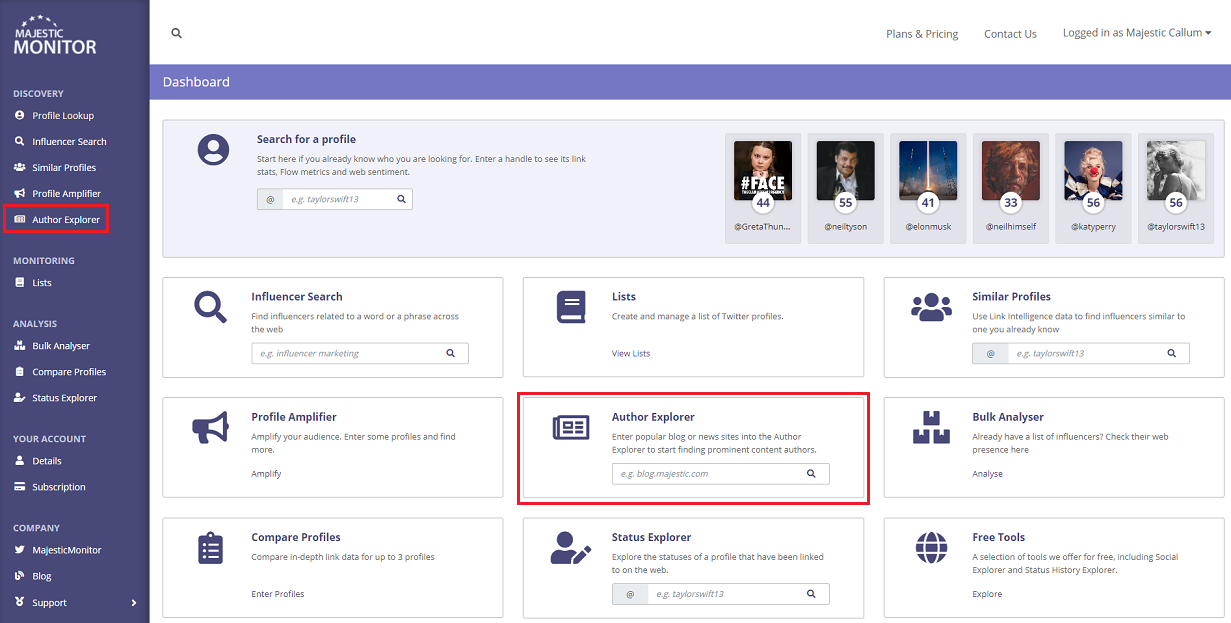Click the Bulk Analyser sidebar icon
The height and width of the screenshot is (623, 1231).
(20, 345)
